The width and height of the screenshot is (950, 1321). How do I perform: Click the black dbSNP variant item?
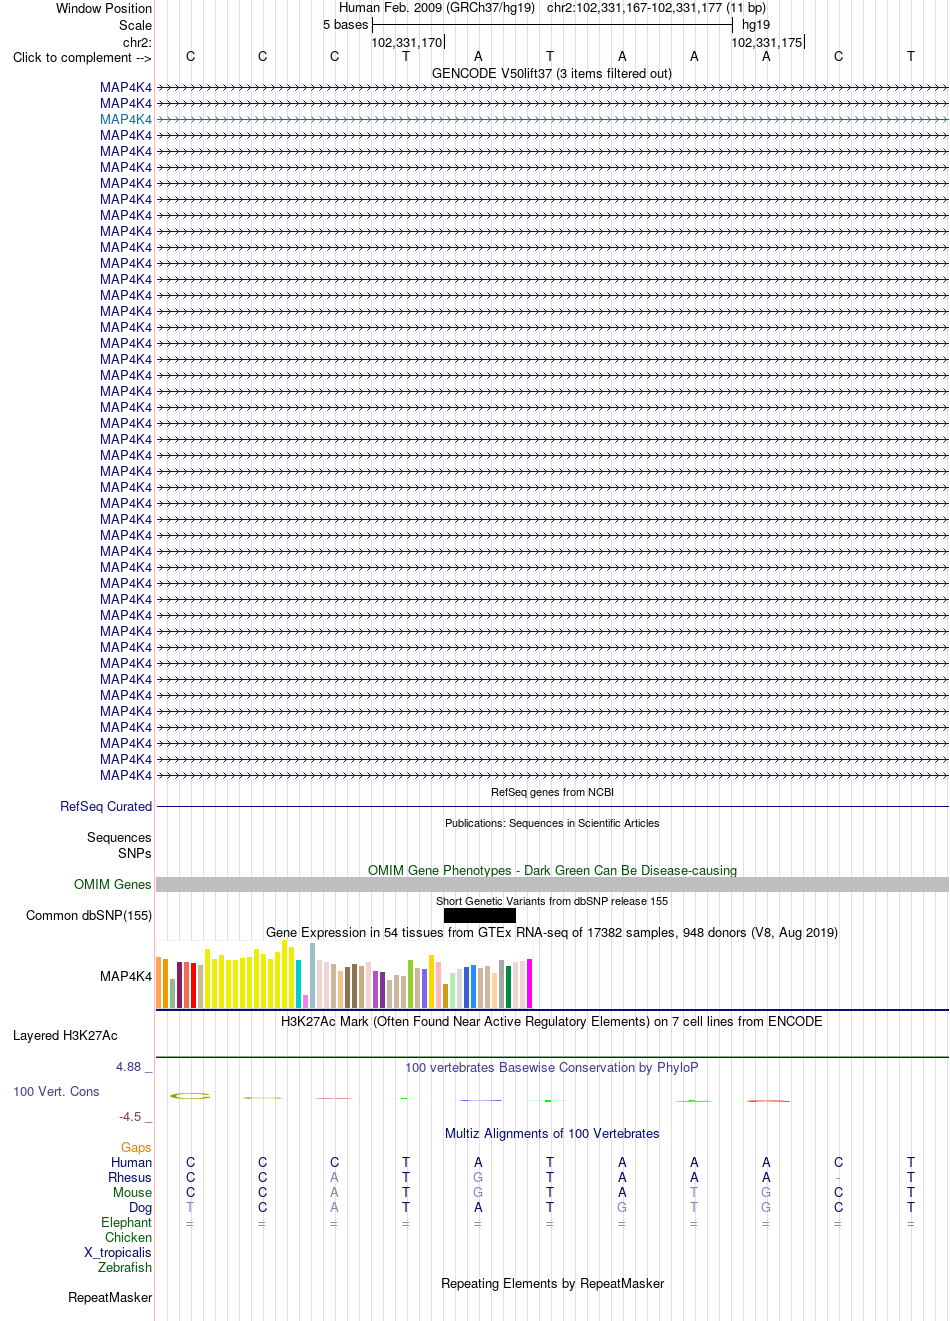coord(480,915)
